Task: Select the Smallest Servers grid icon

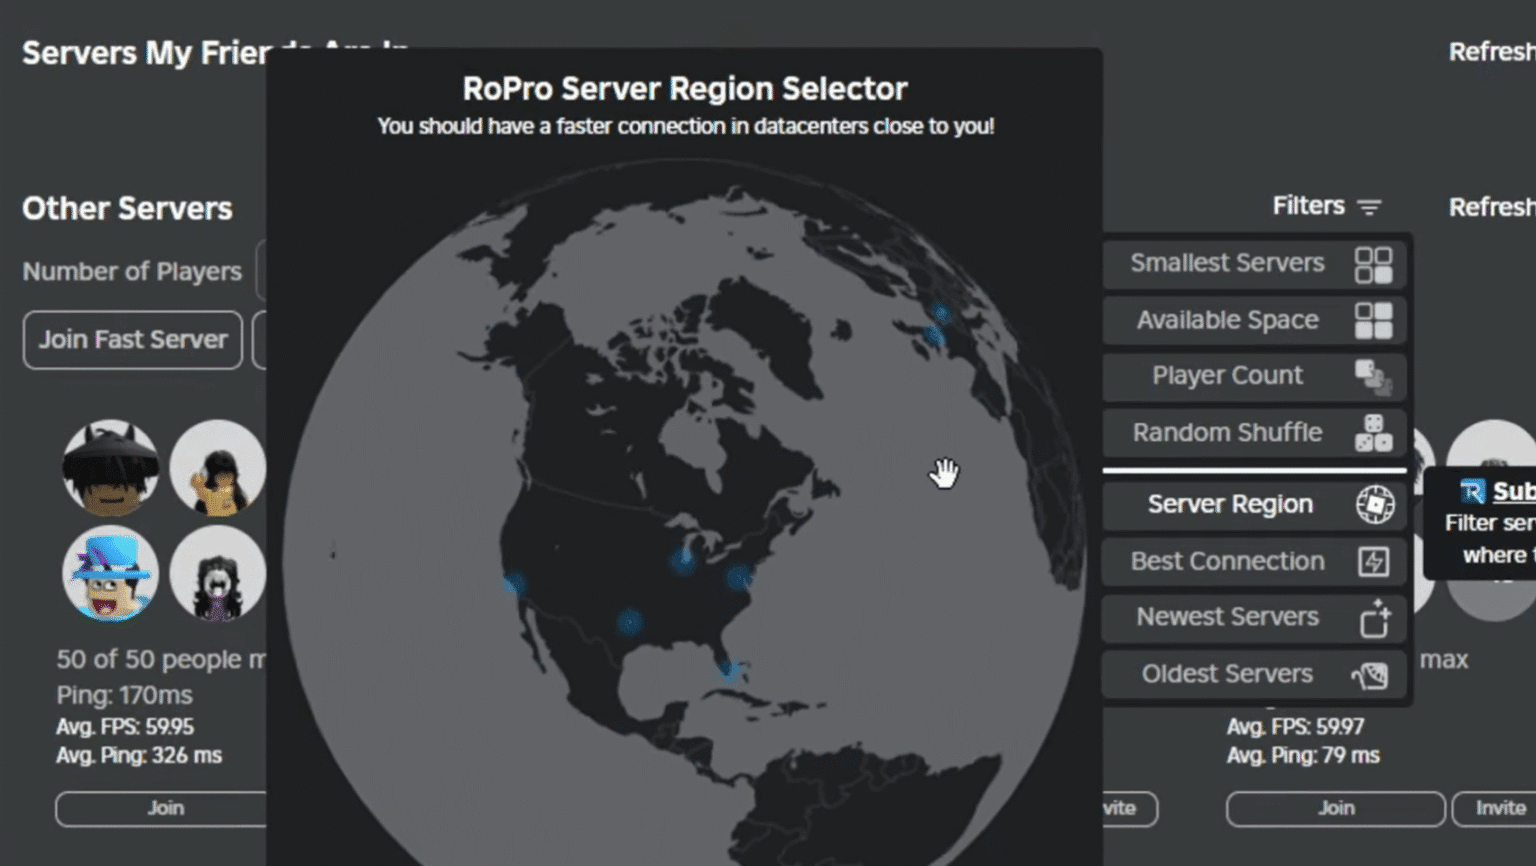Action: click(x=1377, y=263)
